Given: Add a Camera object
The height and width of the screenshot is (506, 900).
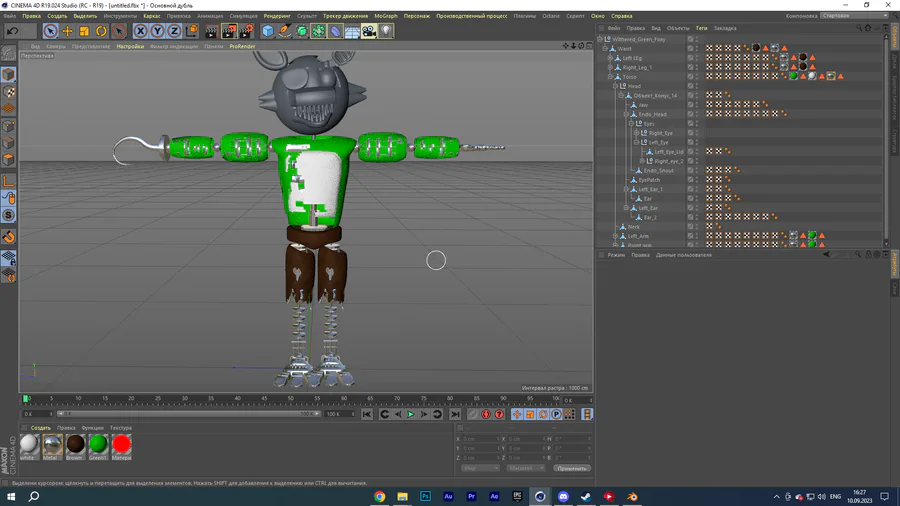Looking at the screenshot, I should click(369, 31).
